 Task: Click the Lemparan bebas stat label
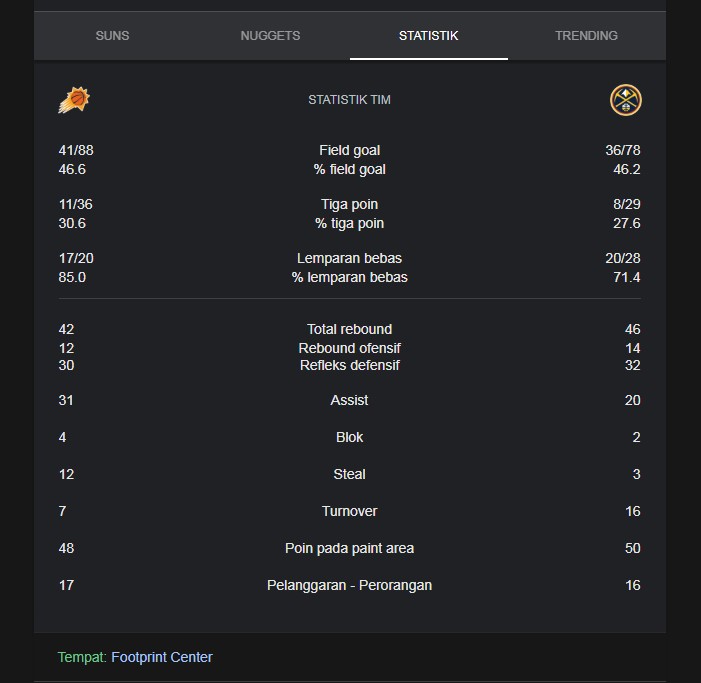350,258
